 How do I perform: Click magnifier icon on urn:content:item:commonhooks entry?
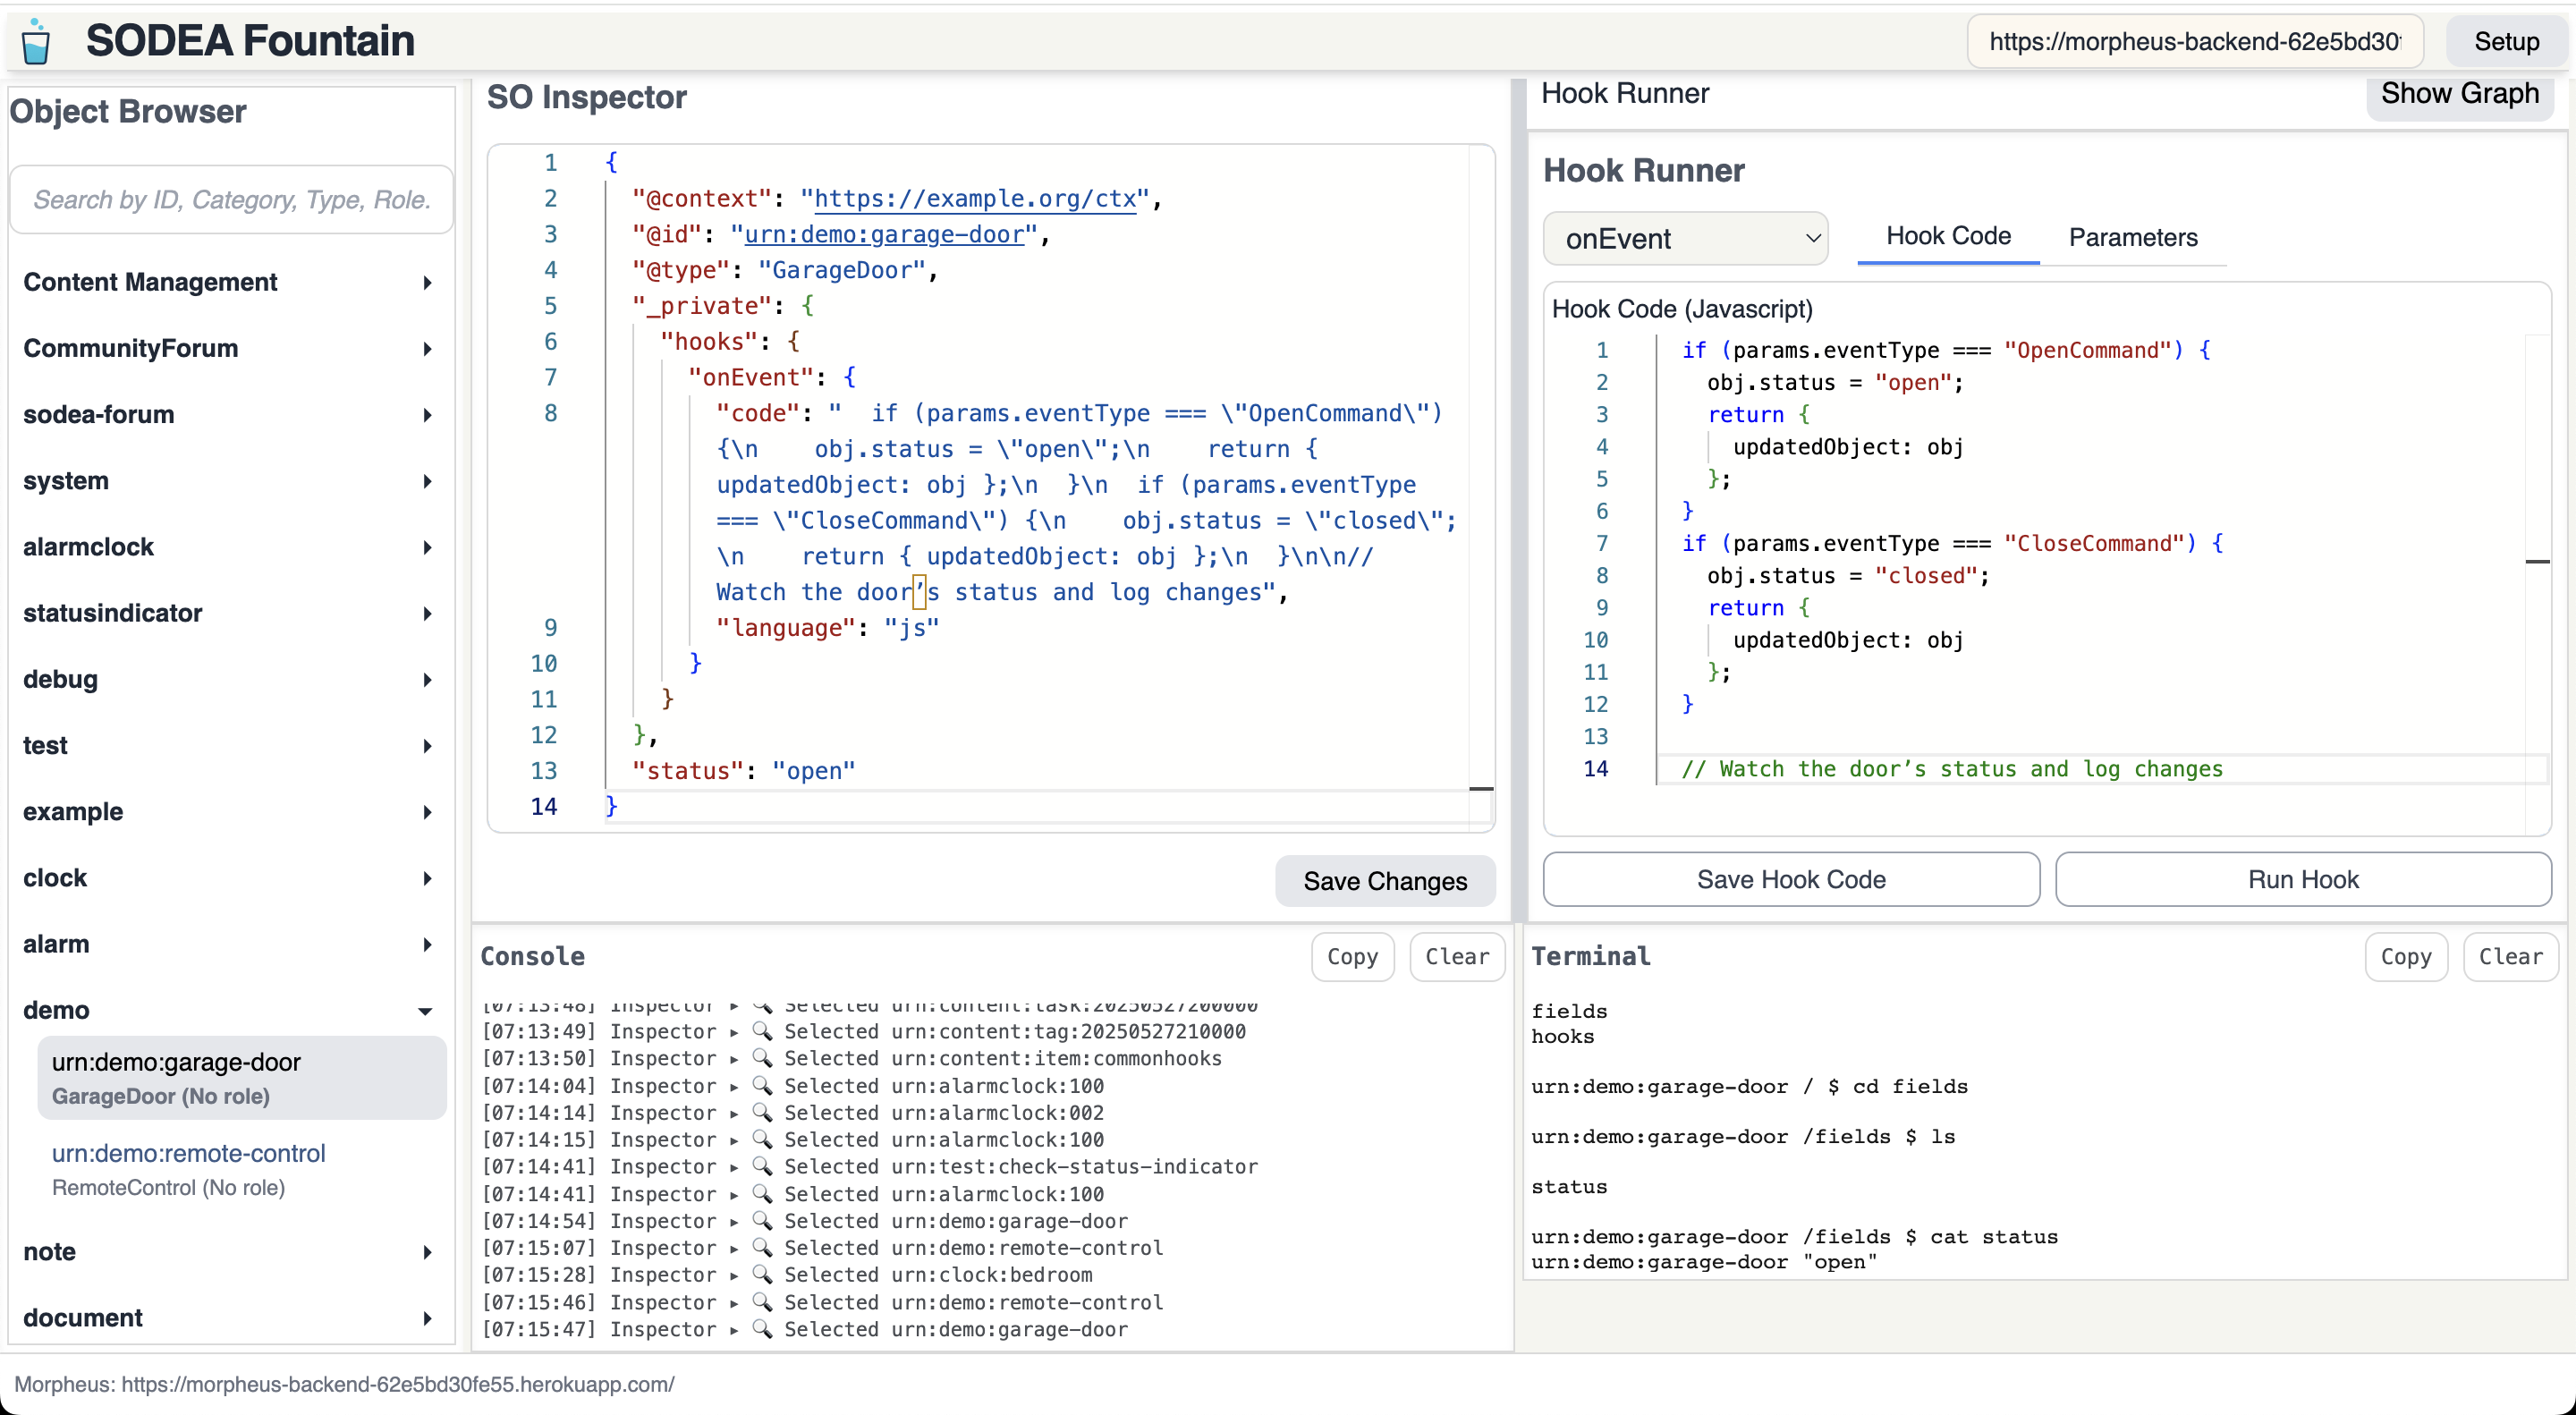pos(762,1059)
